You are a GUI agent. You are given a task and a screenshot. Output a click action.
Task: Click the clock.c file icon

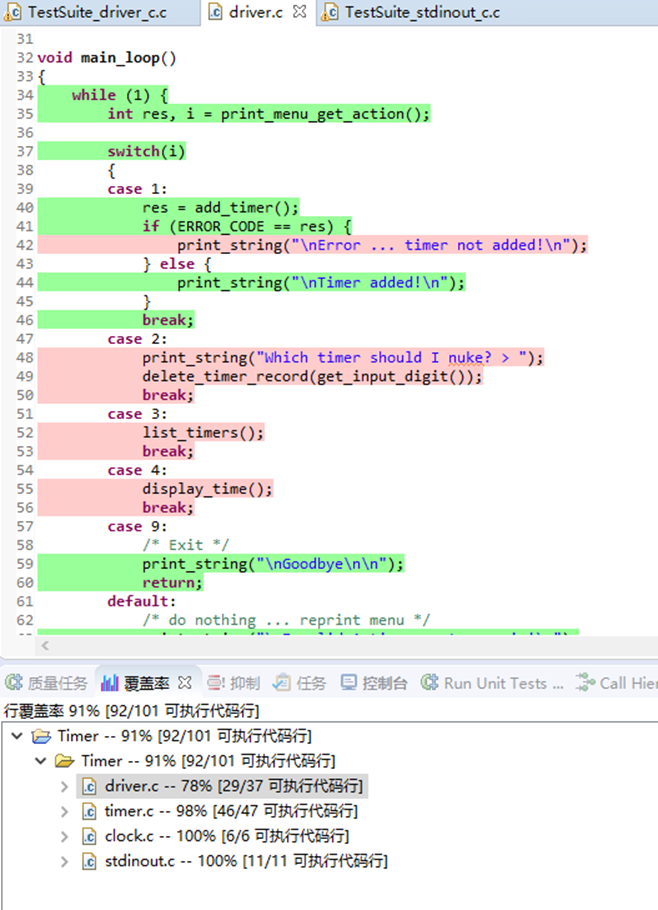coord(89,836)
